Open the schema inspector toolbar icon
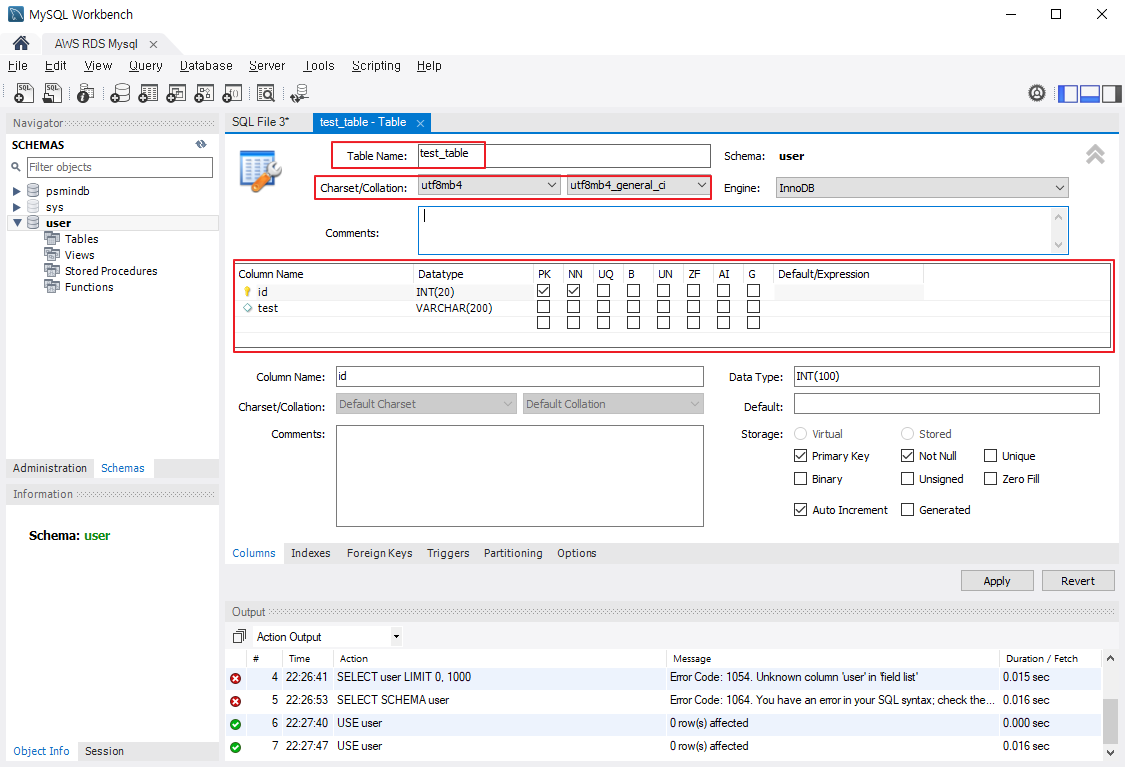Image resolution: width=1126 pixels, height=768 pixels. (85, 93)
